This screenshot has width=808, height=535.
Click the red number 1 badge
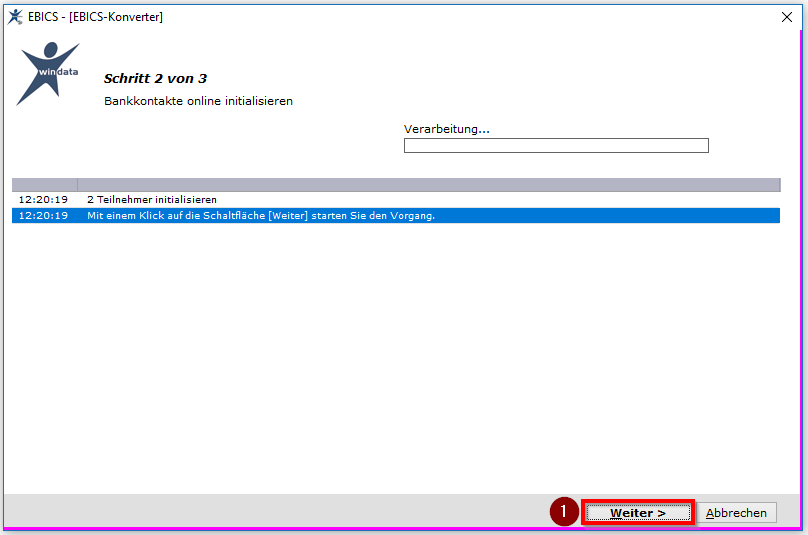click(564, 511)
